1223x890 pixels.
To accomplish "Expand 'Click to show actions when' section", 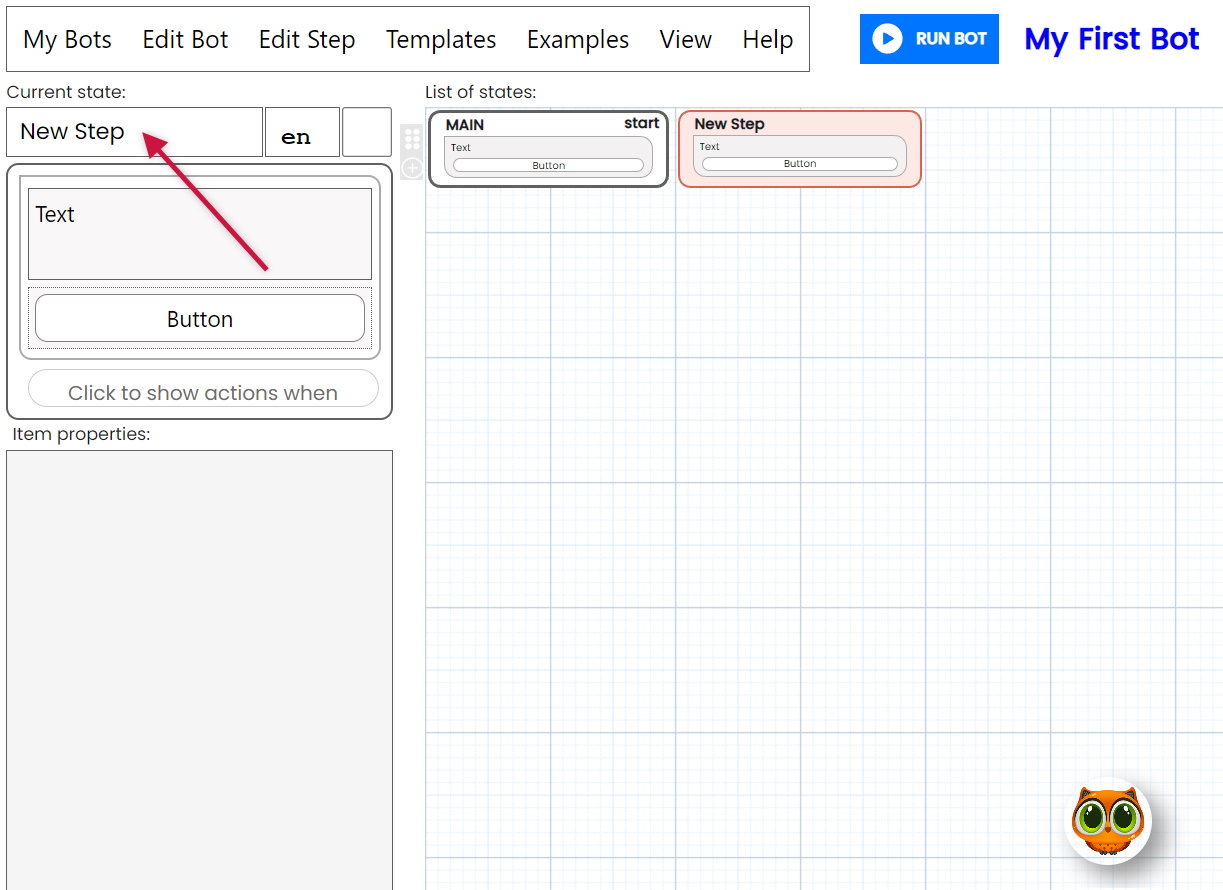I will click(x=203, y=391).
